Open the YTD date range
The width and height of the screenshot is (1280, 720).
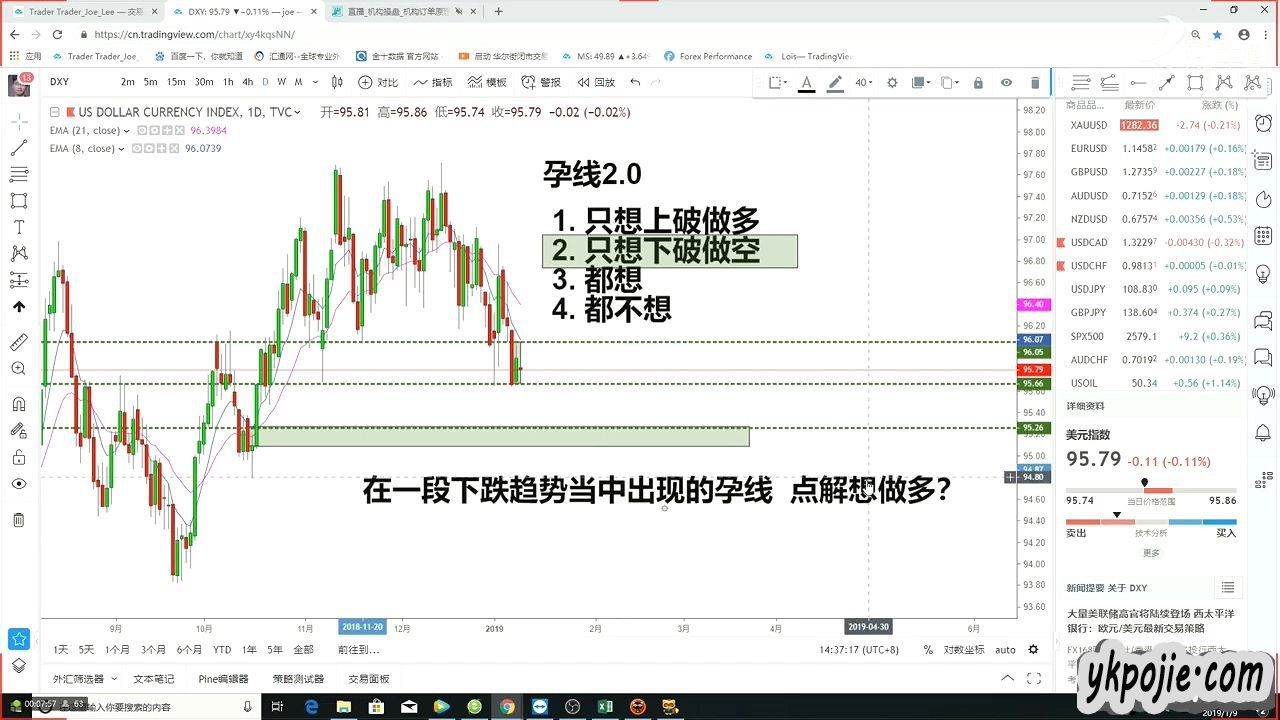[222, 650]
